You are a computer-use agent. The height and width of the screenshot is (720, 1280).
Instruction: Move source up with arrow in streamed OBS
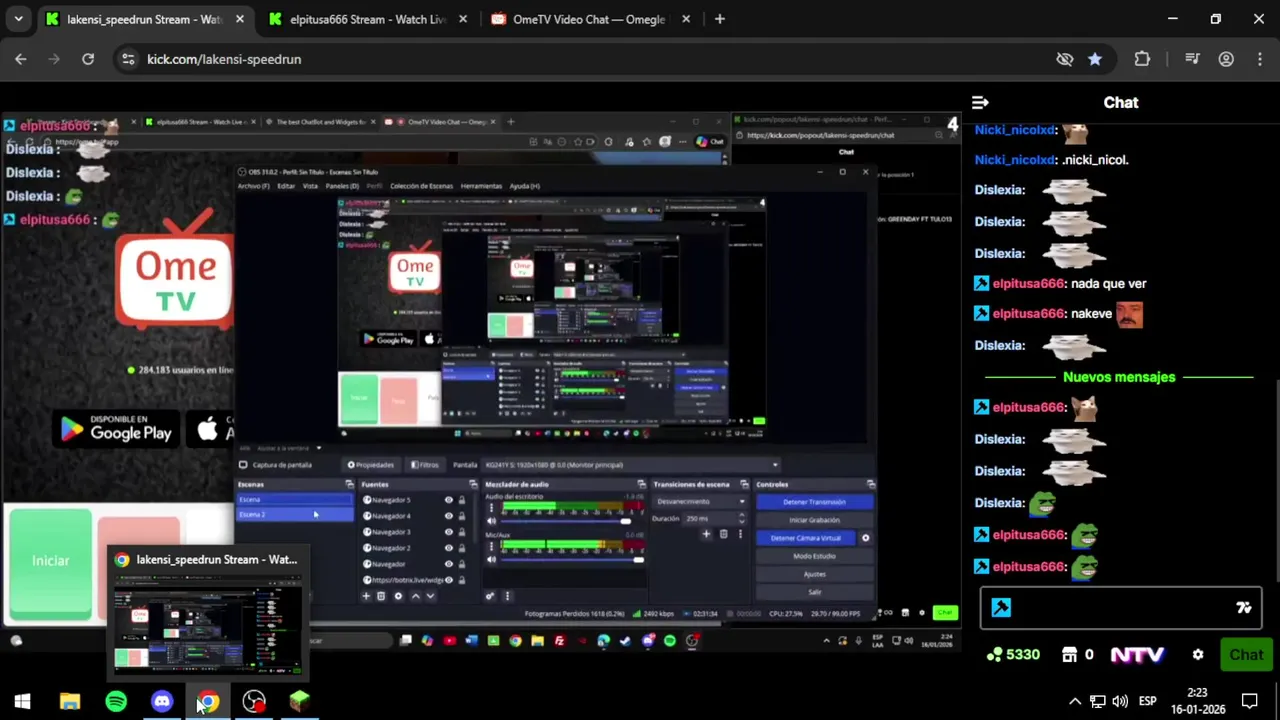pyautogui.click(x=415, y=596)
